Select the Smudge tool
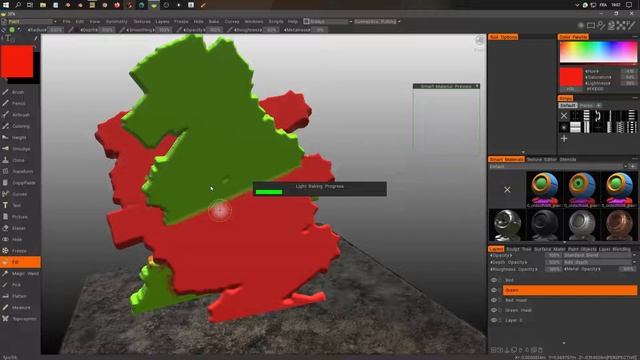Image resolution: width=640 pixels, height=360 pixels. (x=20, y=149)
